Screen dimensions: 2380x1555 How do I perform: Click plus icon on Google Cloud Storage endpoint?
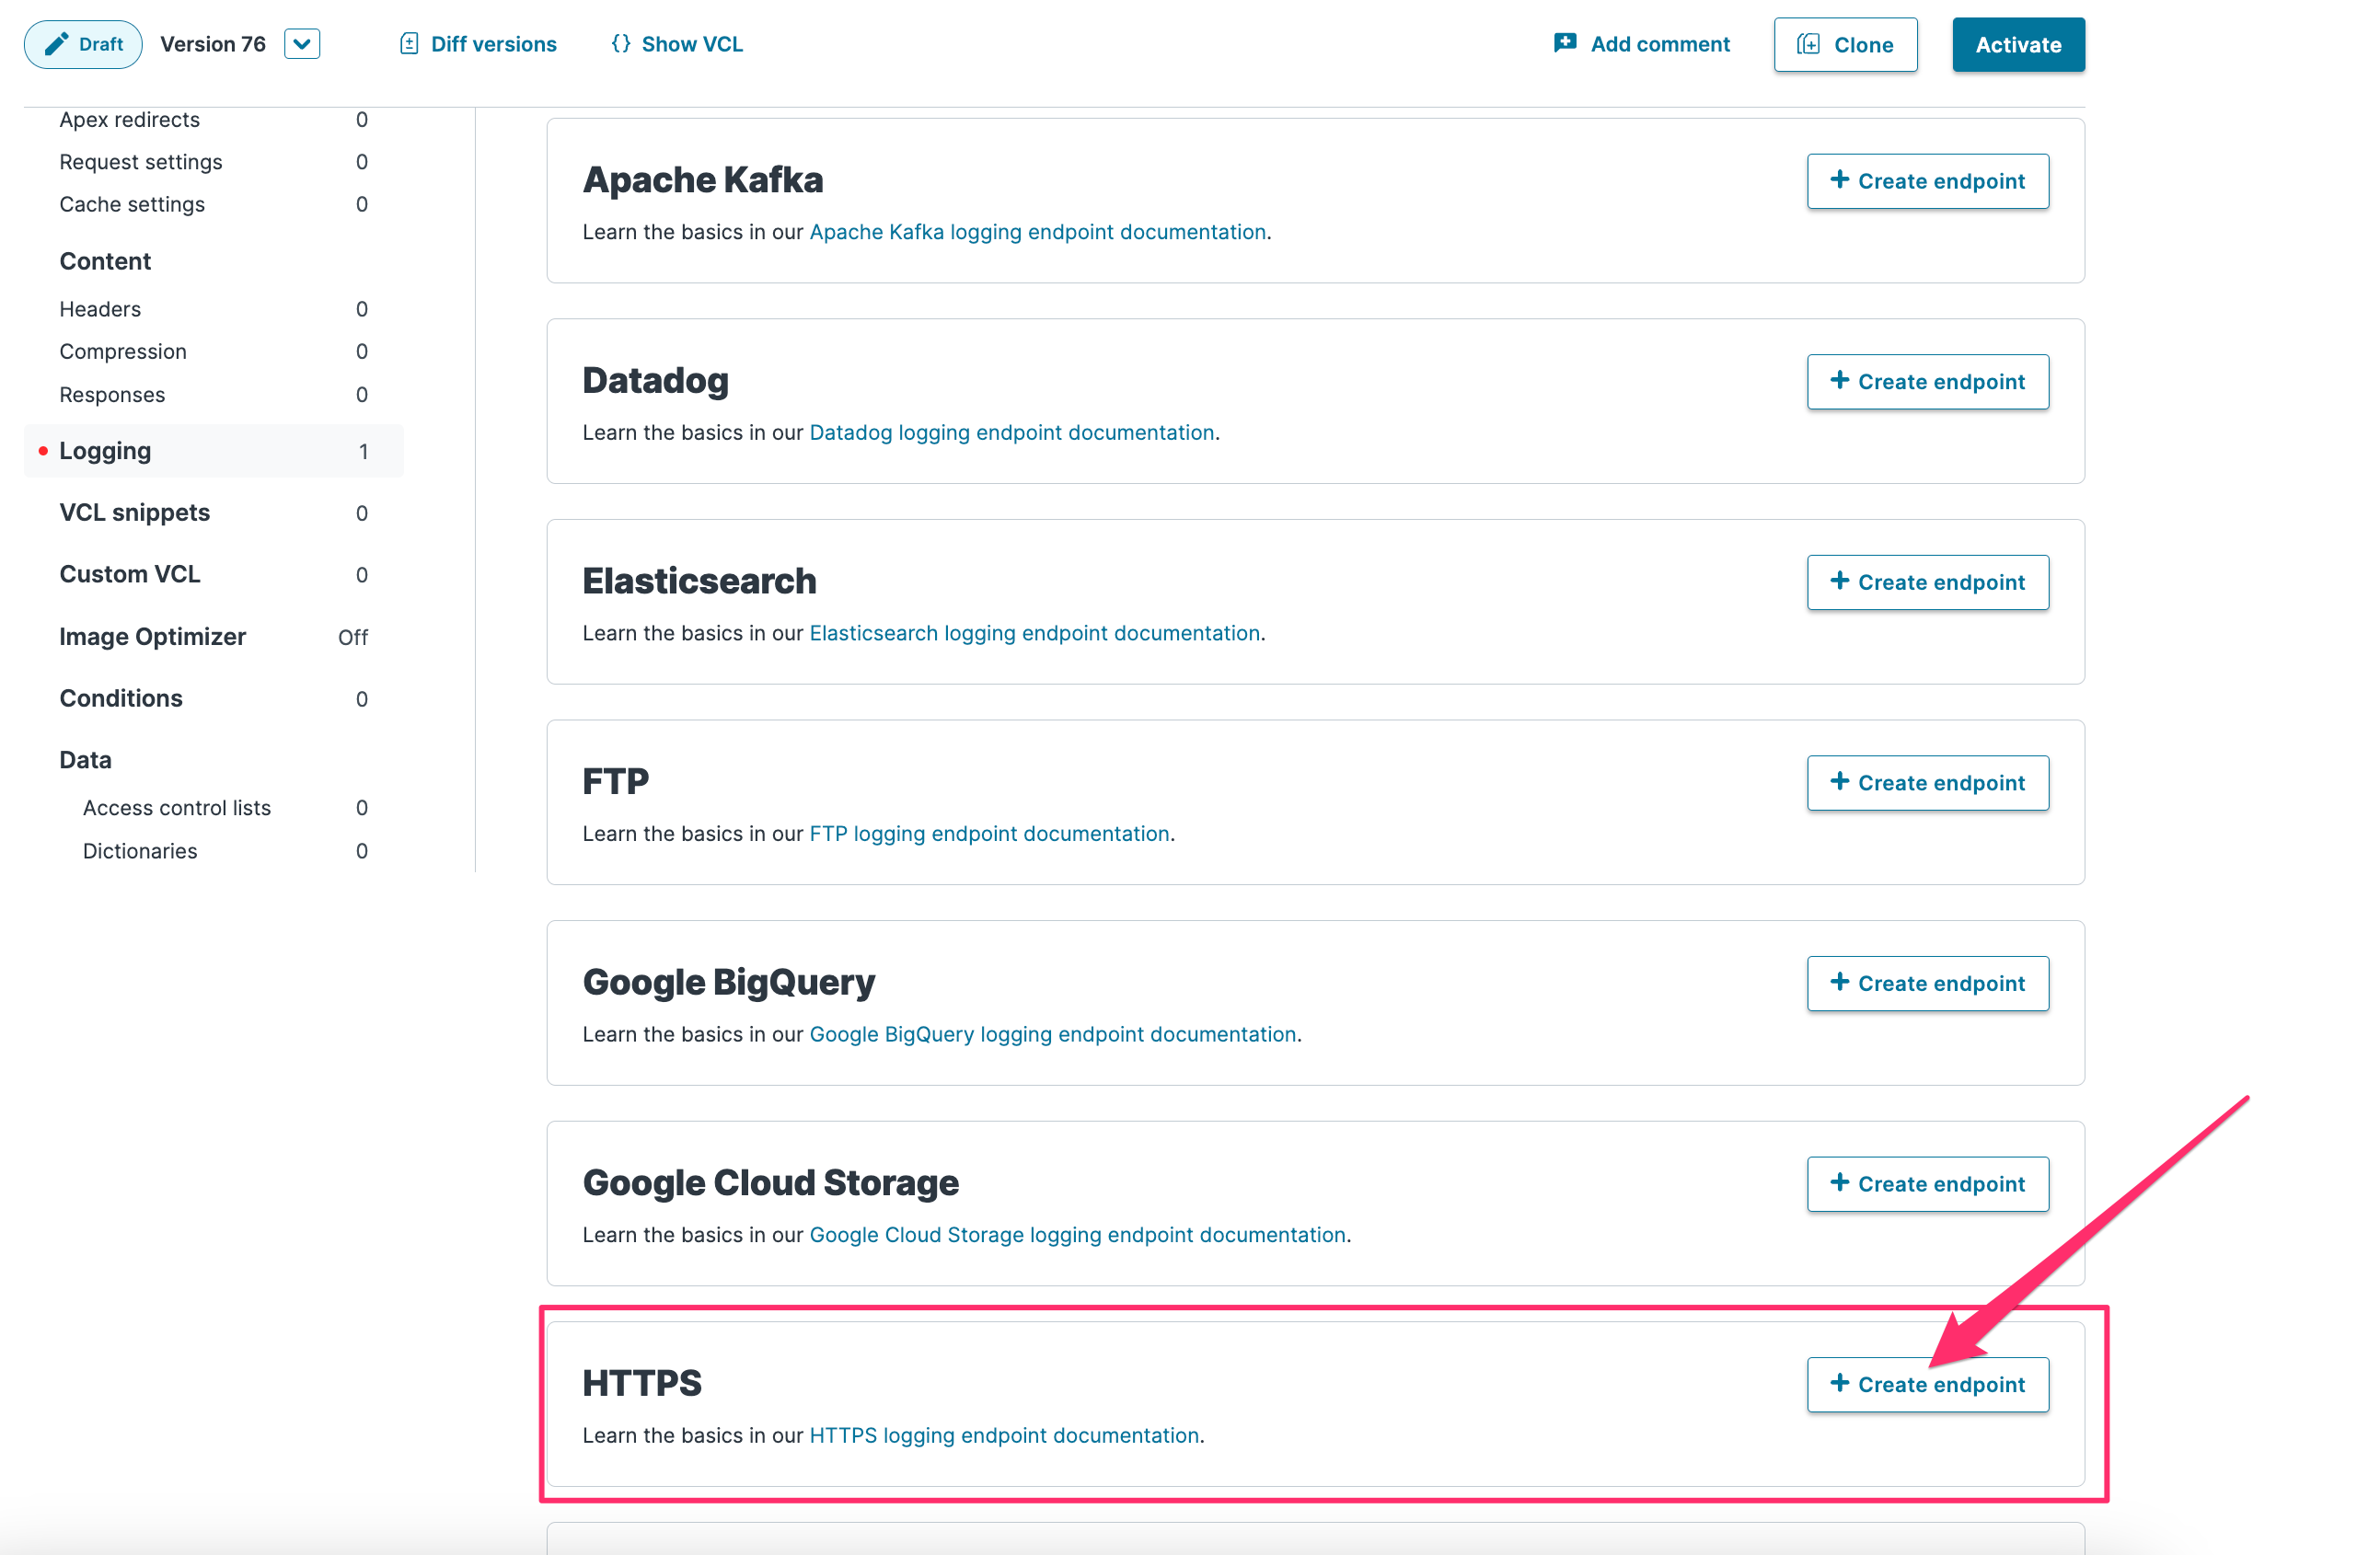(1839, 1182)
